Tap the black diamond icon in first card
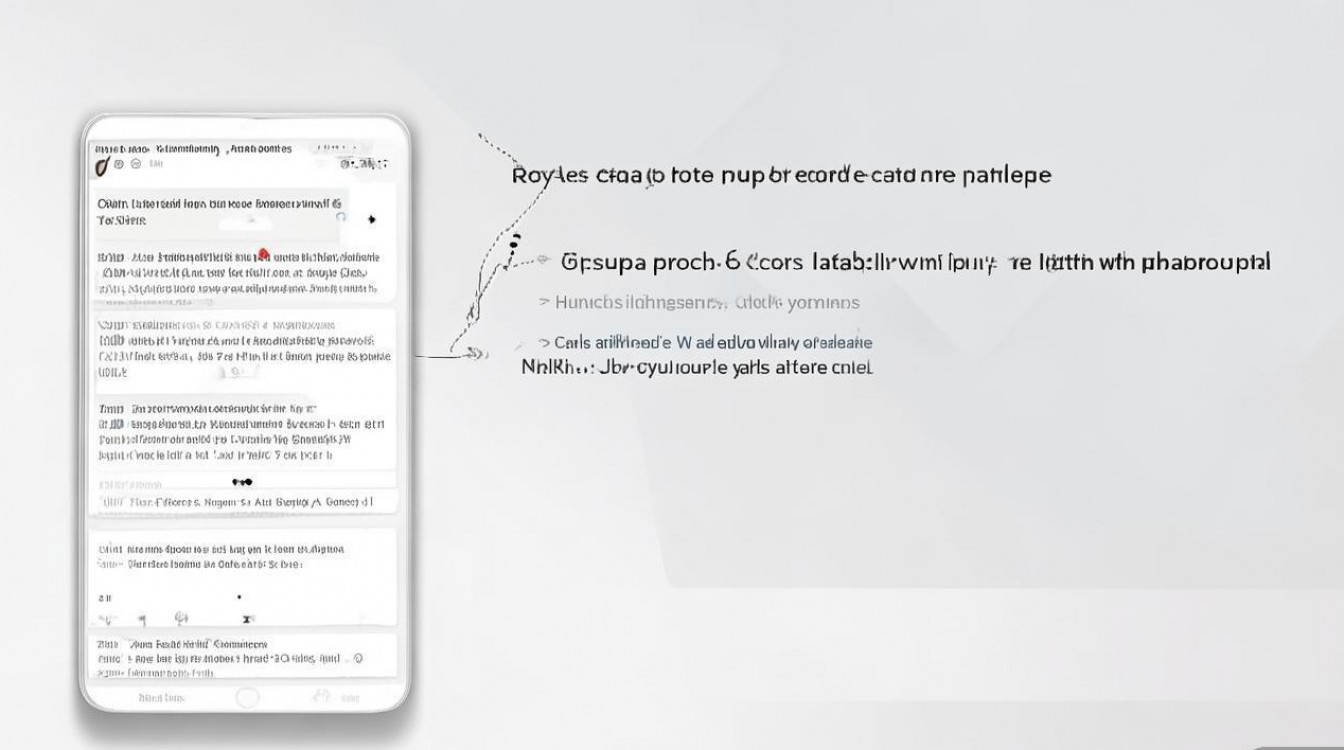This screenshot has height=750, width=1344. click(x=372, y=219)
